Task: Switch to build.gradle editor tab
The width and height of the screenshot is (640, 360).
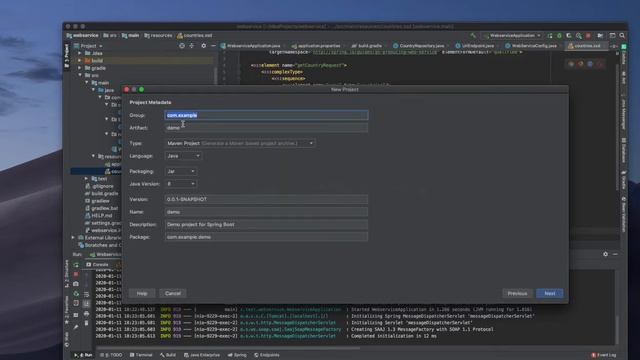Action: click(x=367, y=46)
